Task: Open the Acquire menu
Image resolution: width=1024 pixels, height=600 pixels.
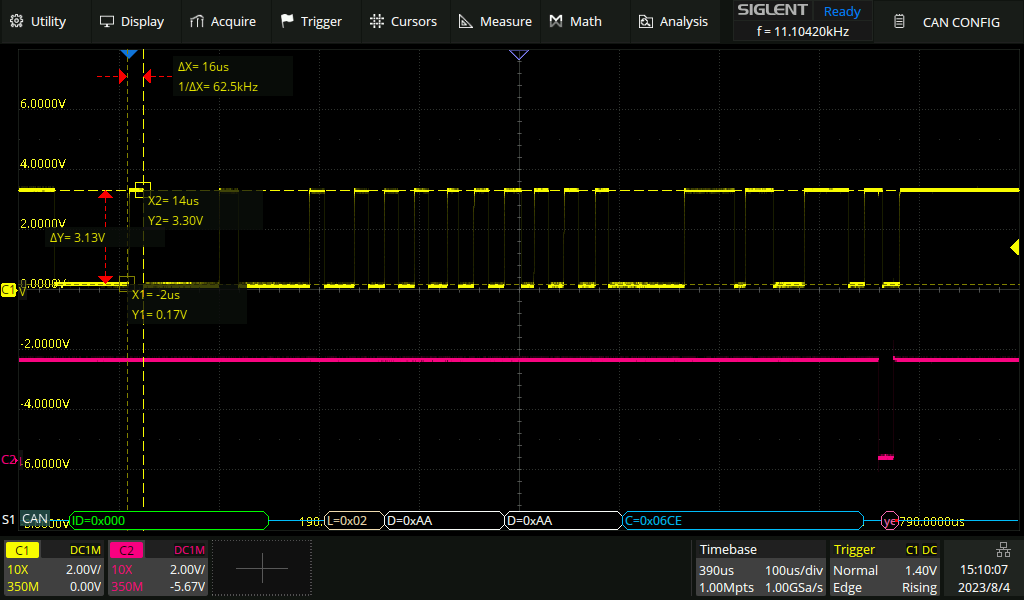Action: point(223,22)
